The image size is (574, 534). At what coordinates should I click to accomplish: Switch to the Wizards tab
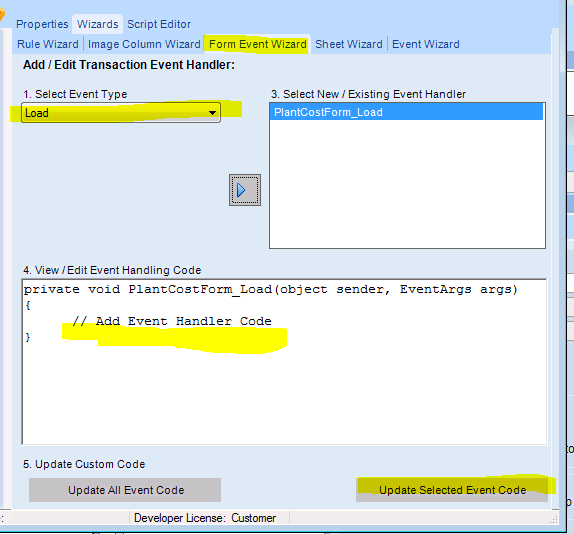(x=97, y=24)
